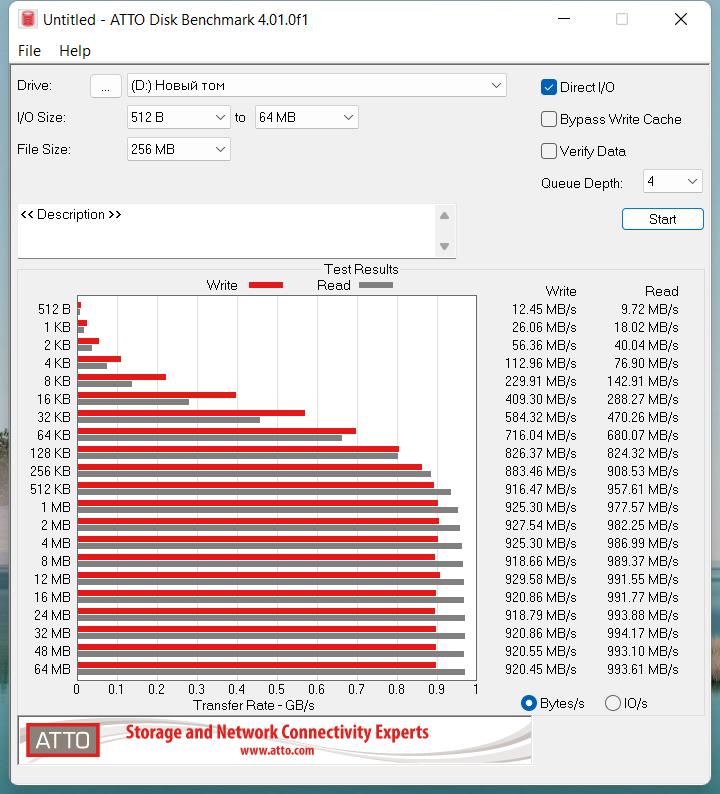
Task: Click write value 929.58 MB/s
Action: tap(541, 579)
